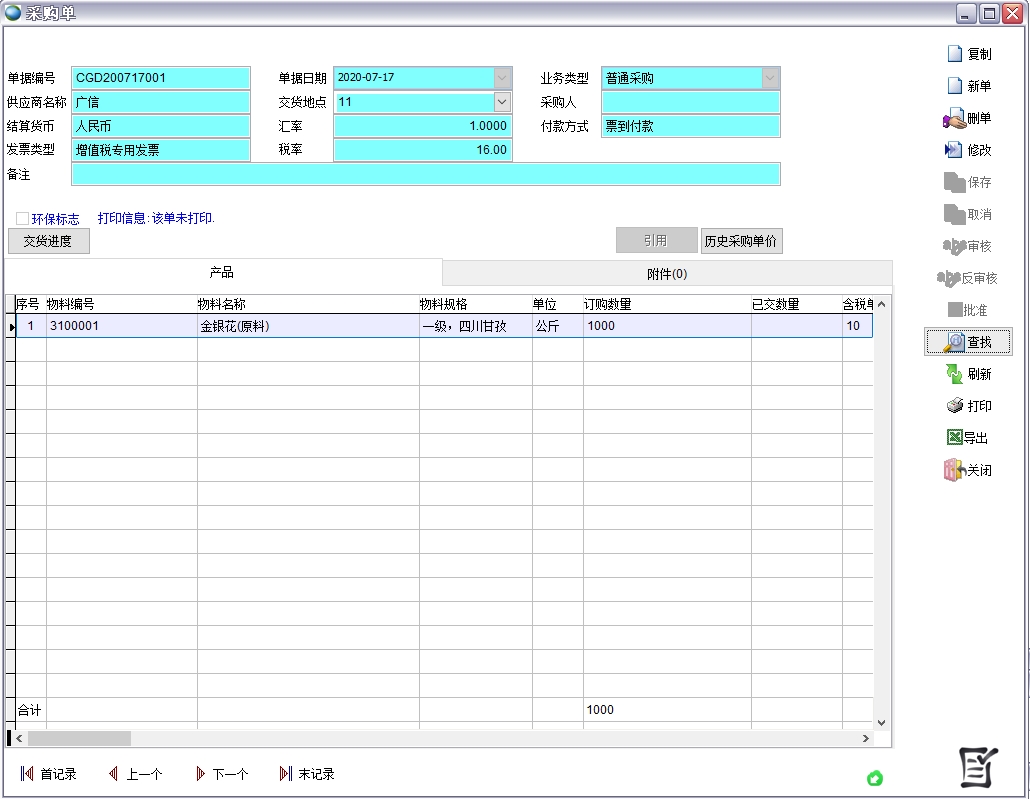Export data using the 导出 icon

click(968, 438)
